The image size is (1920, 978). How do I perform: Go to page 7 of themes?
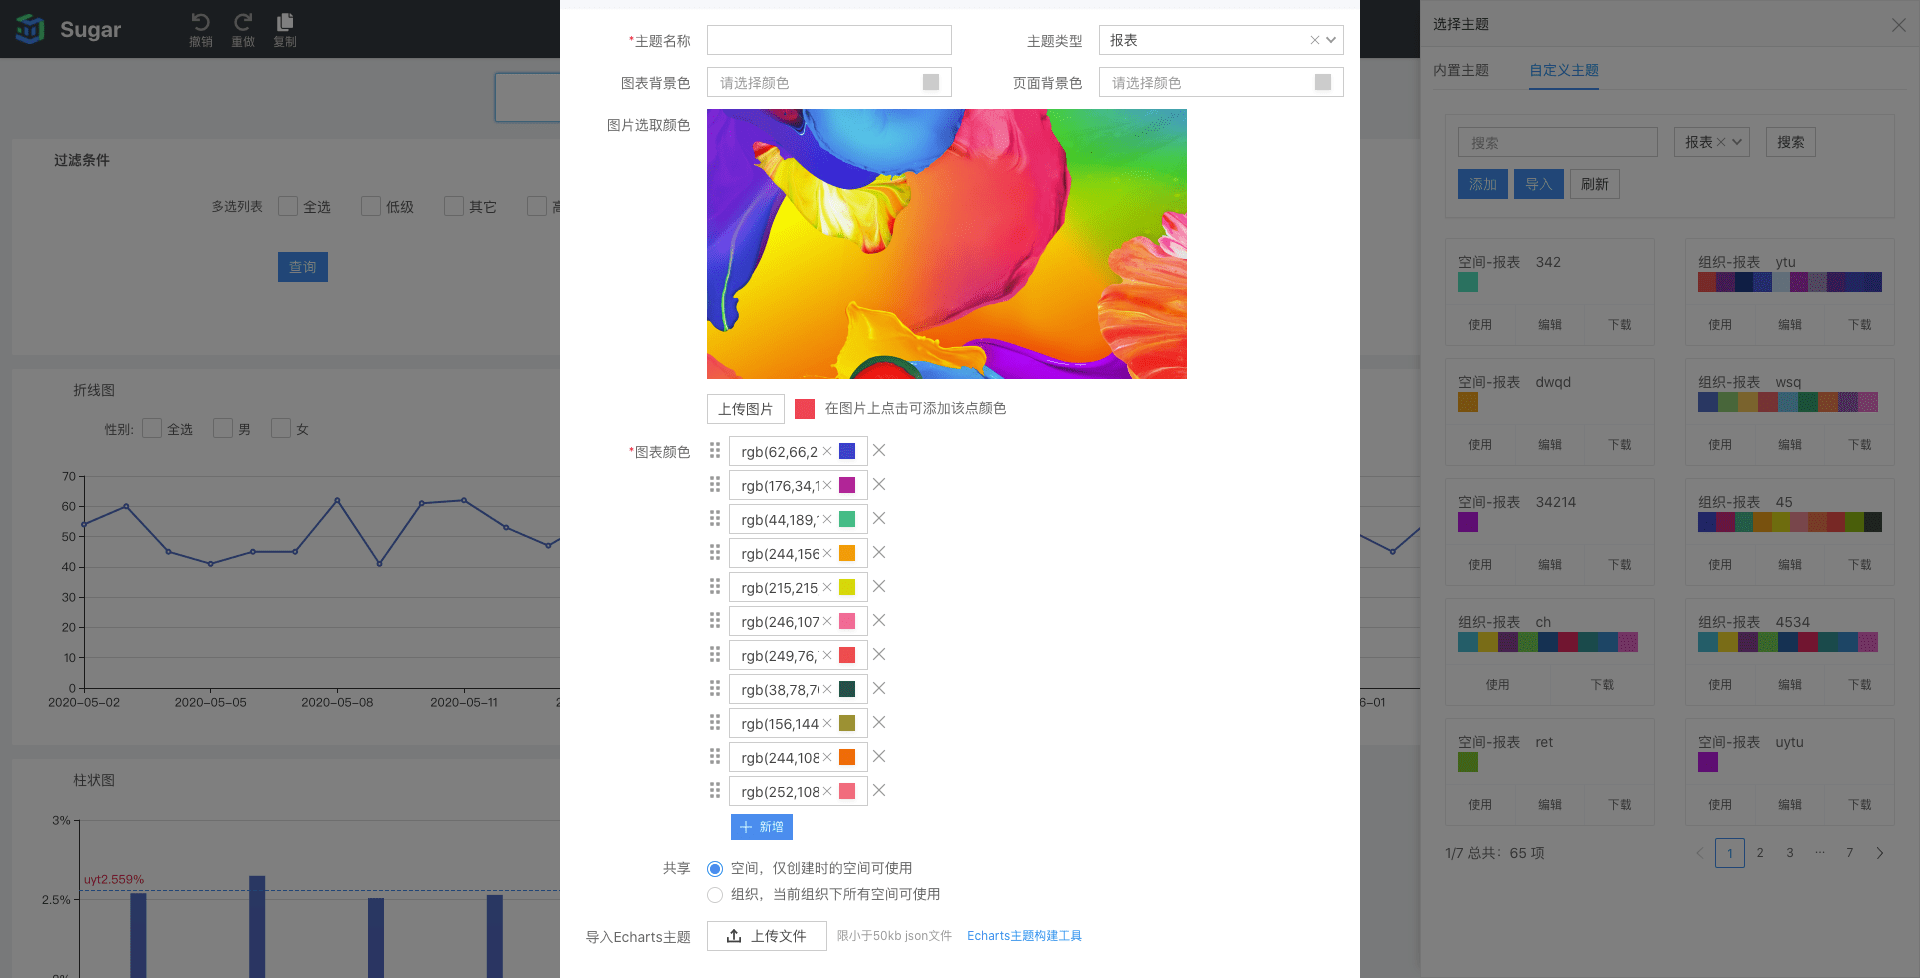pyautogui.click(x=1850, y=853)
